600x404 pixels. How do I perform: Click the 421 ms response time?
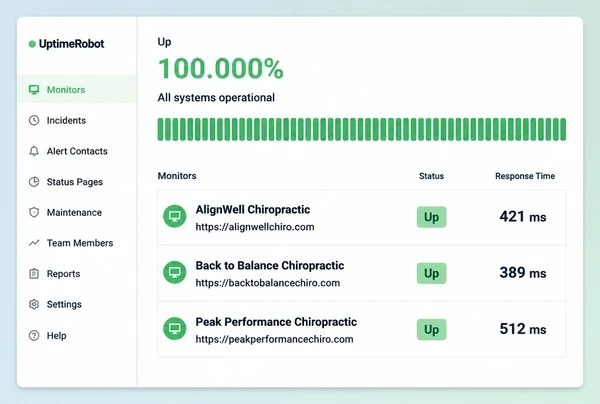coord(523,217)
